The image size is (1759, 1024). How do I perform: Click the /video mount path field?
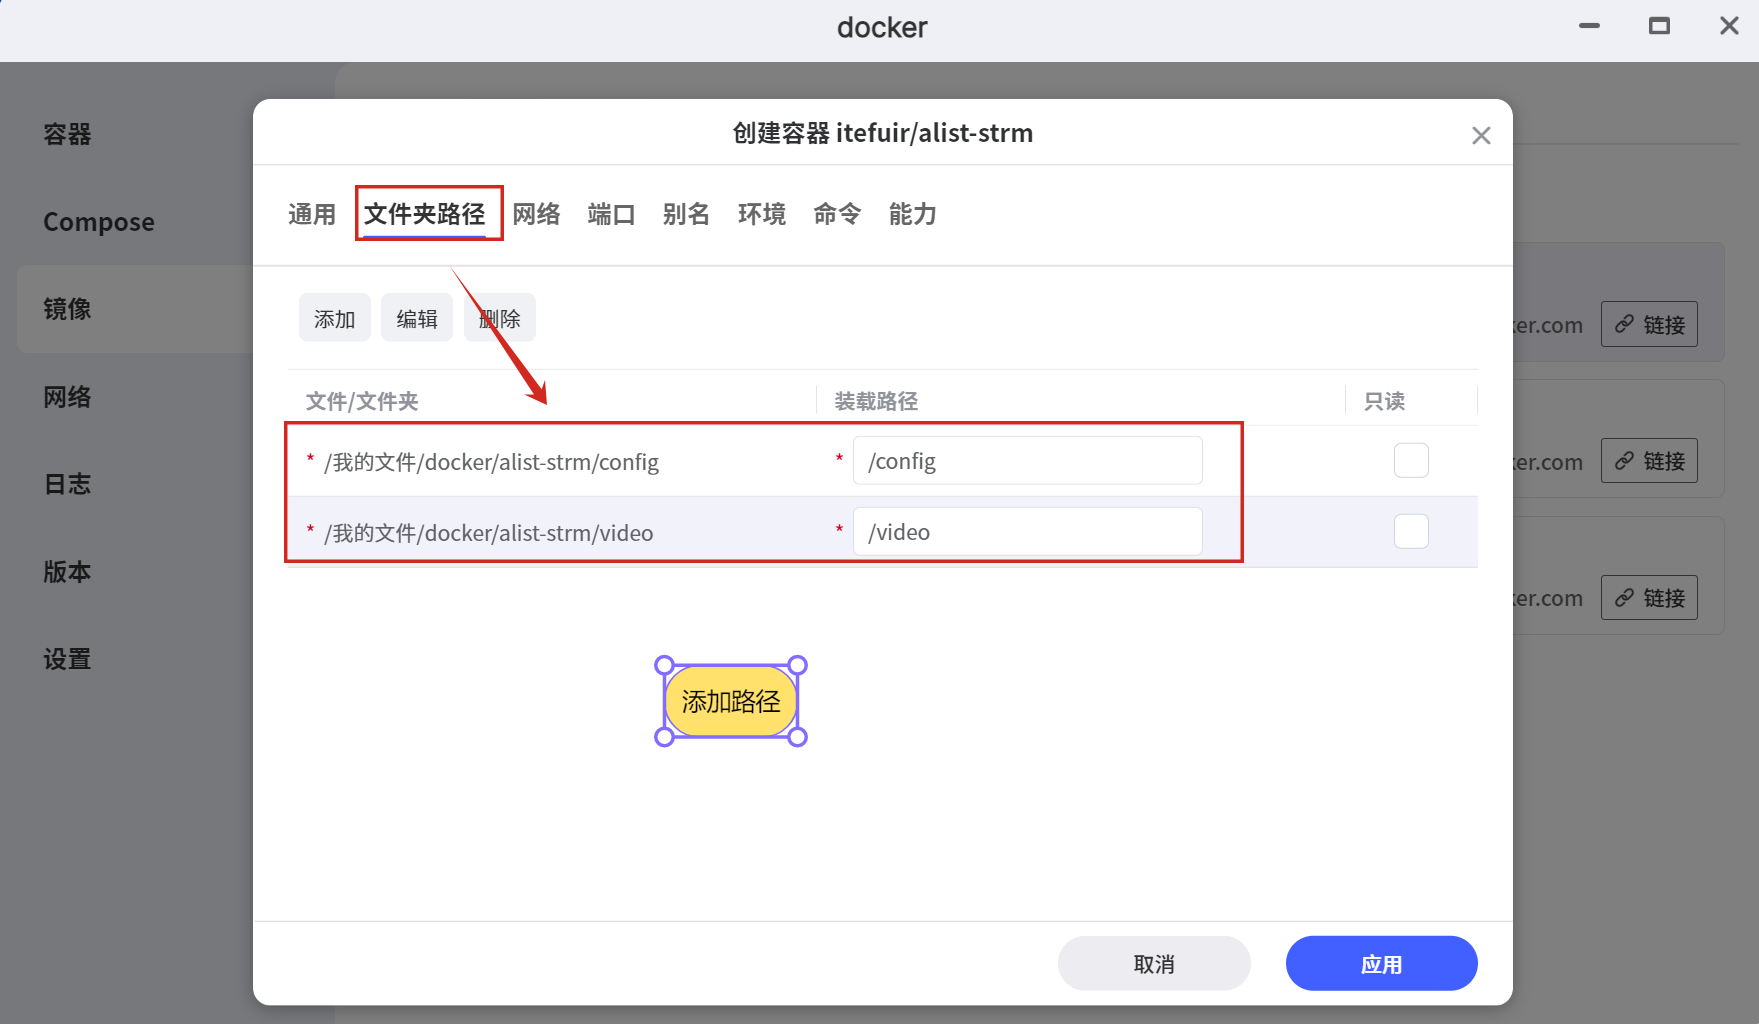1027,532
